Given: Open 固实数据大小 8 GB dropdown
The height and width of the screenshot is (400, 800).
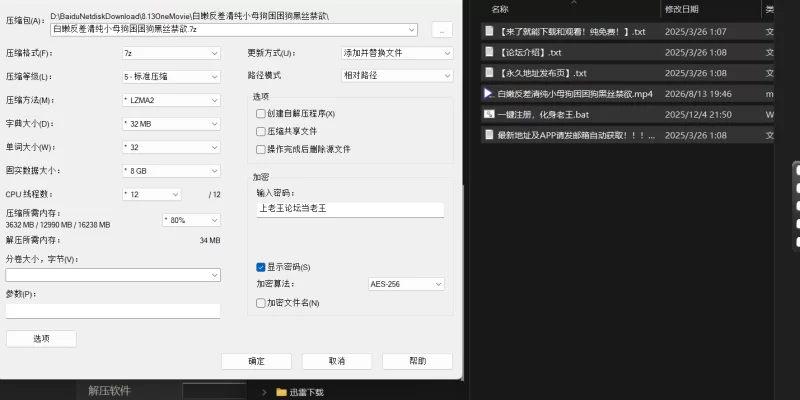Looking at the screenshot, I should point(171,171).
